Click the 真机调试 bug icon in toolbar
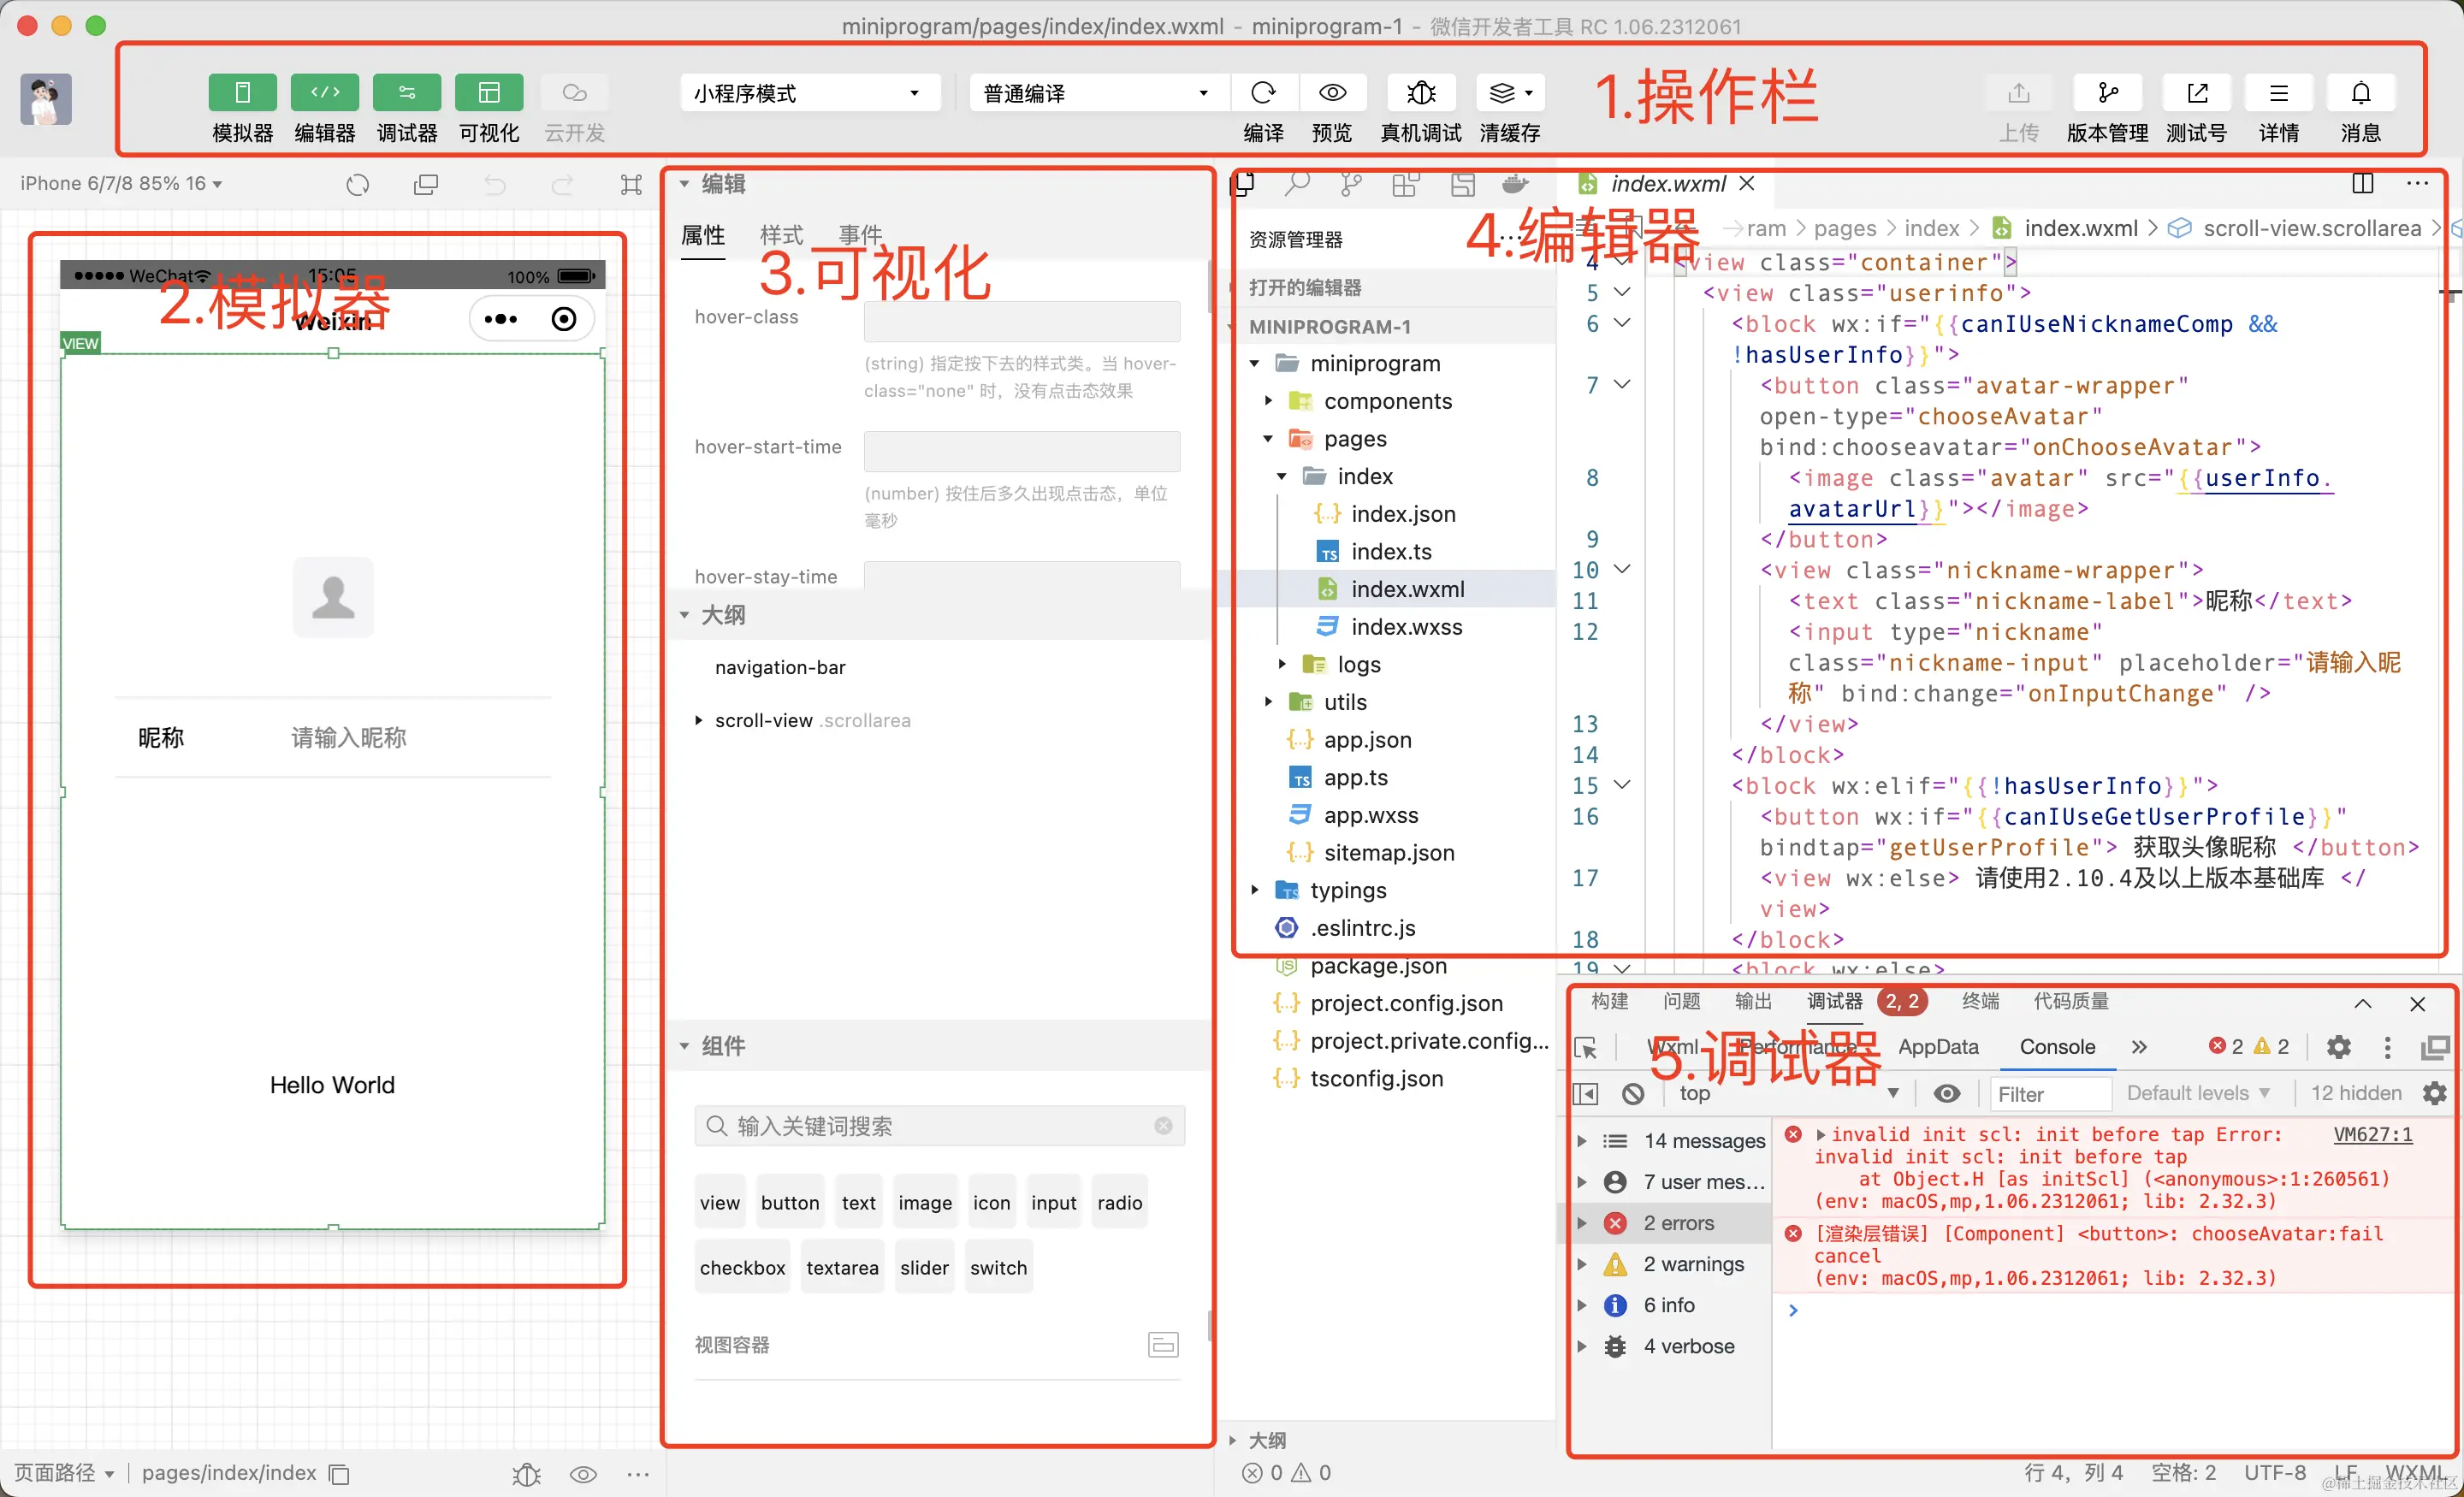The width and height of the screenshot is (2464, 1497). click(x=1420, y=93)
